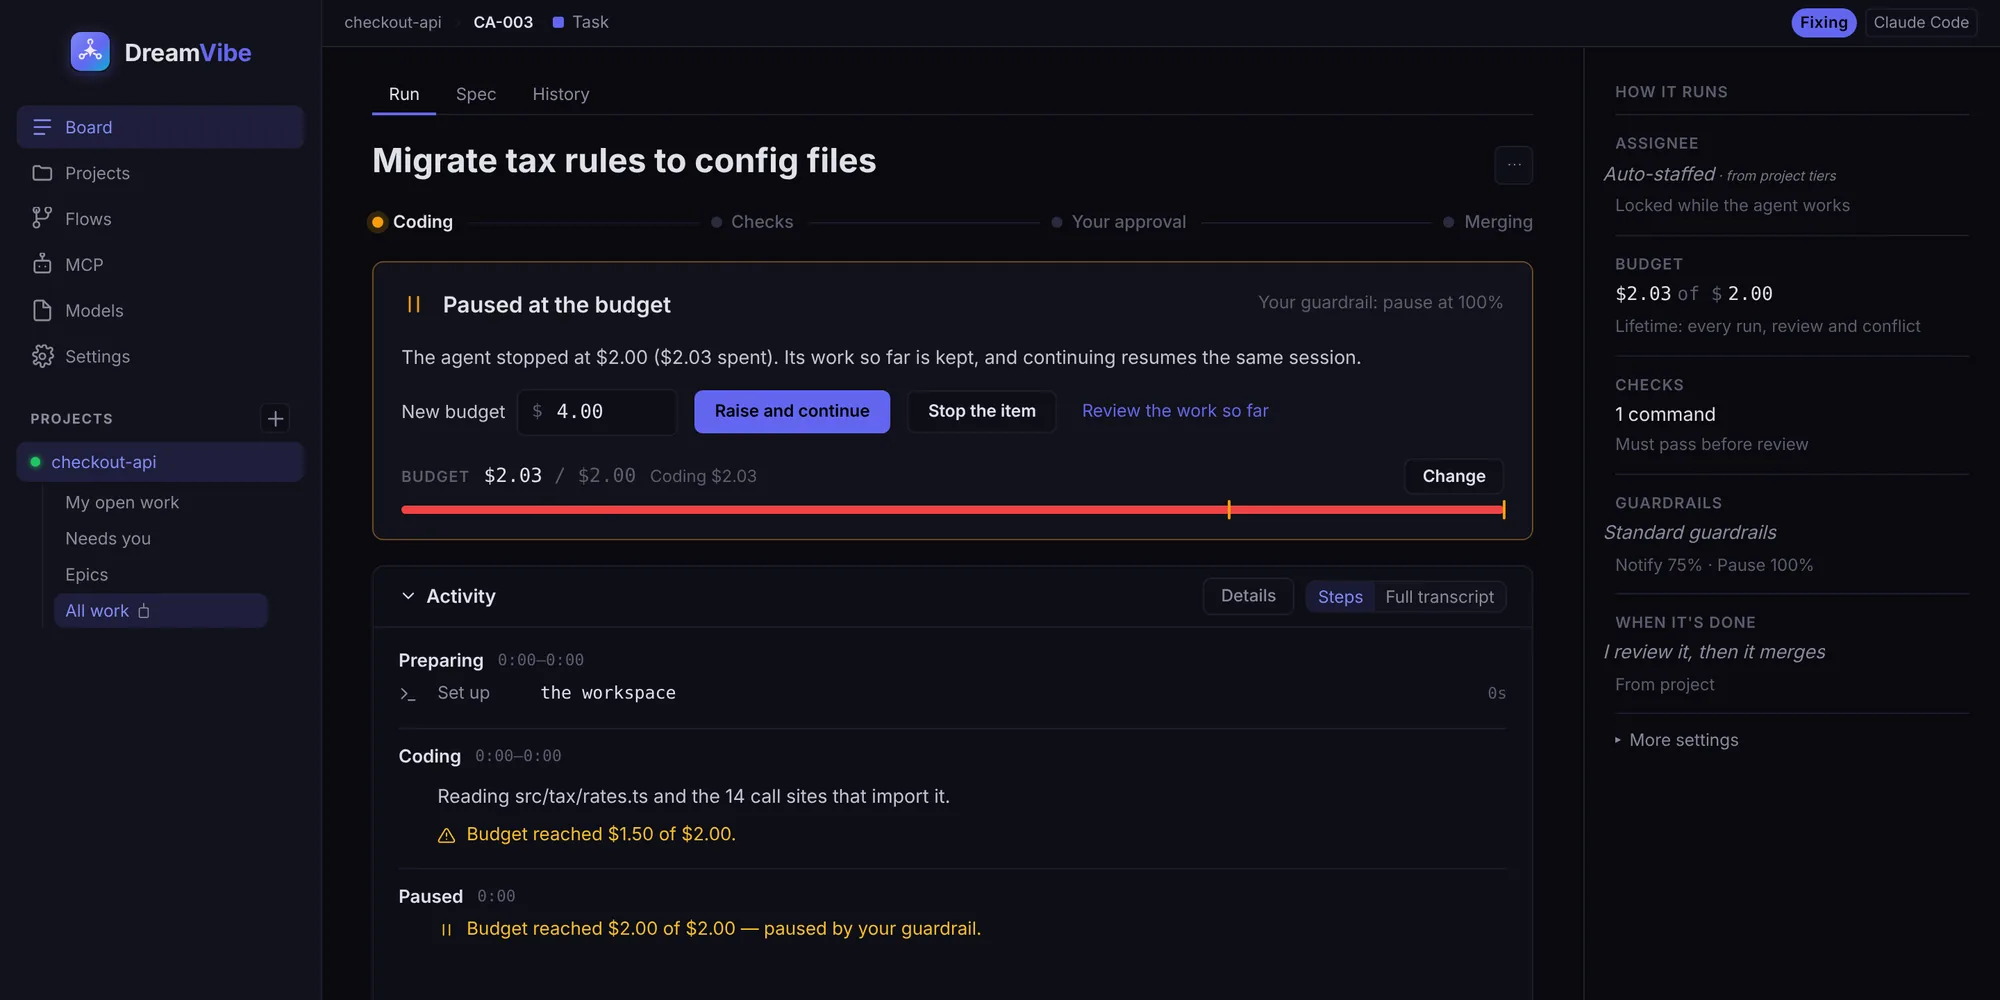Switch to the History tab

coord(561,94)
